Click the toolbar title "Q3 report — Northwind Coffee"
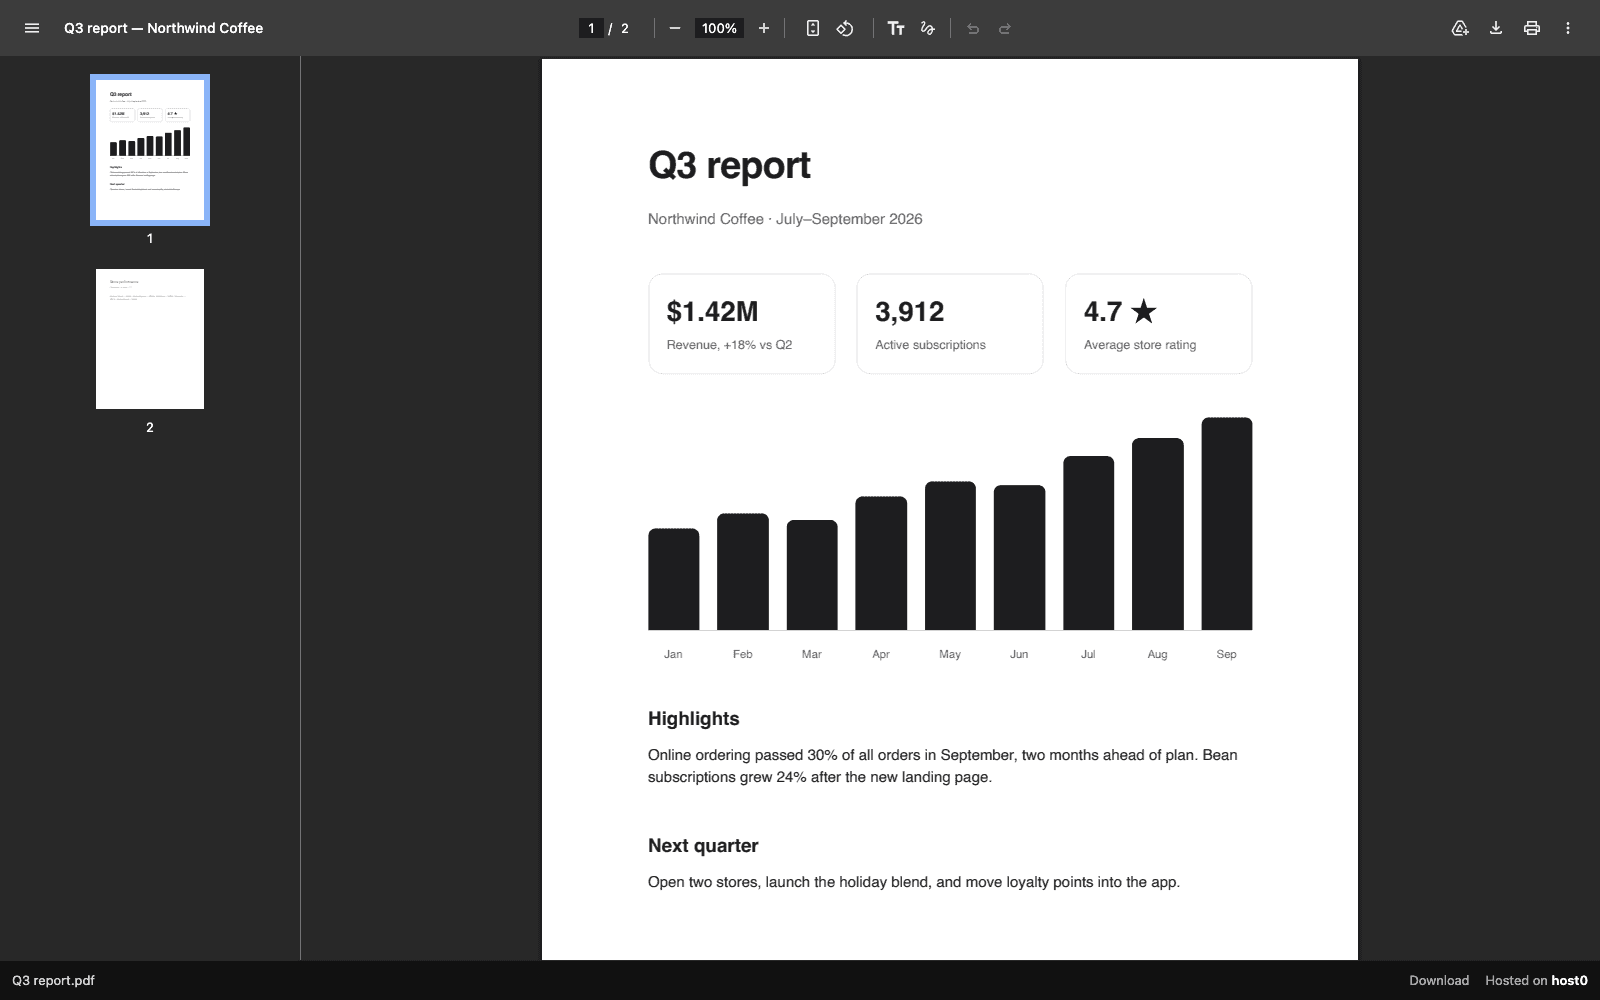 tap(163, 28)
